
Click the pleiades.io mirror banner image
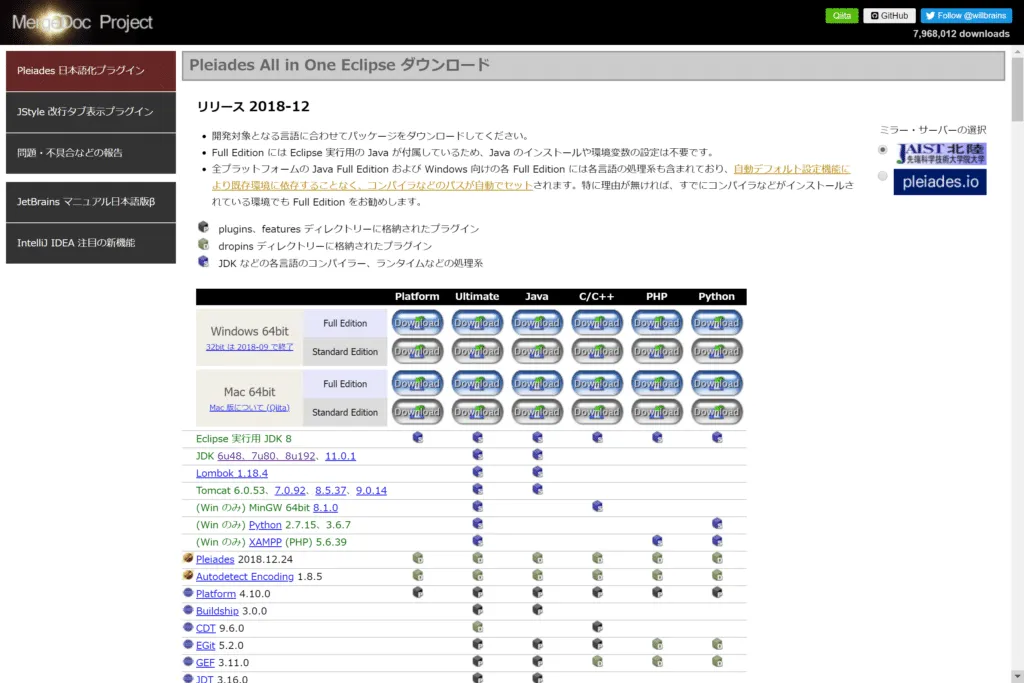pyautogui.click(x=940, y=182)
